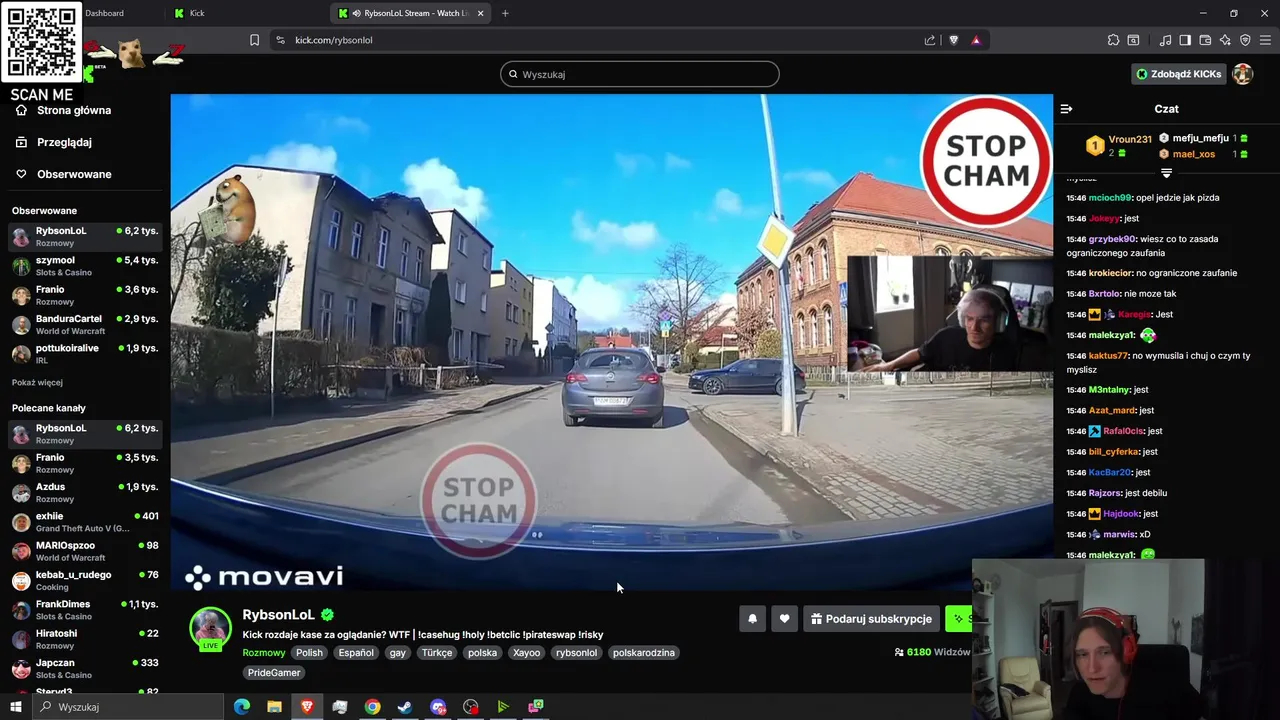This screenshot has width=1280, height=720.
Task: Select the PrideGamer tag
Action: [x=274, y=673]
